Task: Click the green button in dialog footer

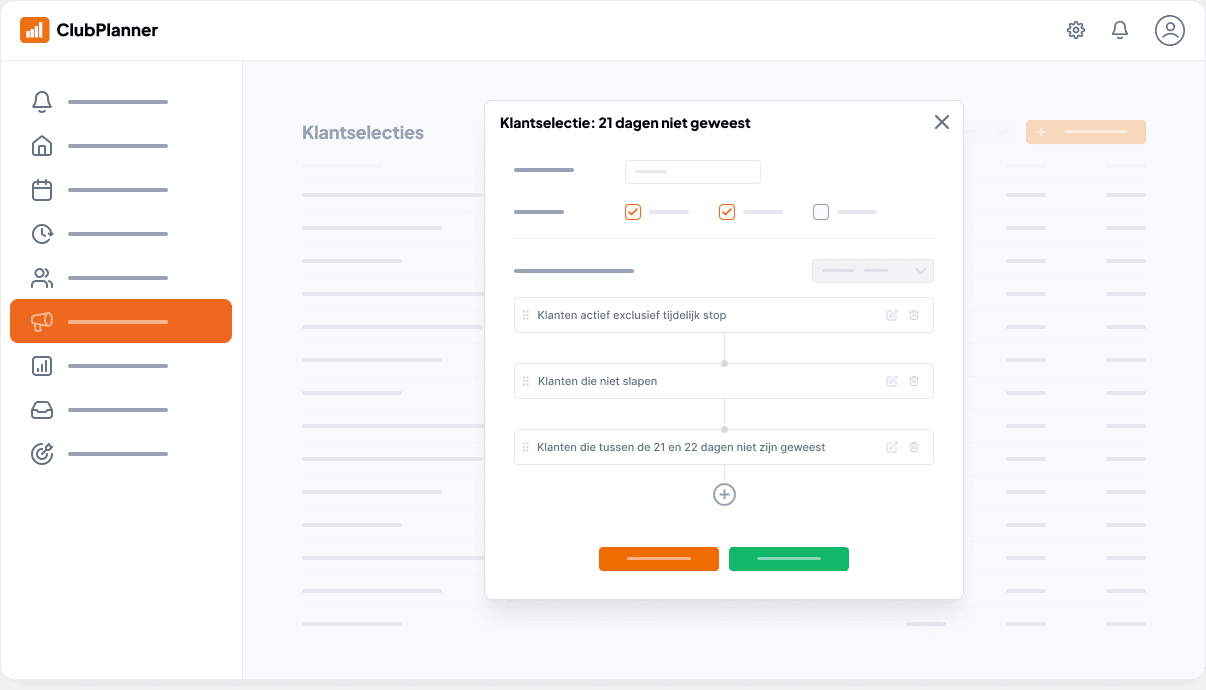Action: tap(788, 559)
